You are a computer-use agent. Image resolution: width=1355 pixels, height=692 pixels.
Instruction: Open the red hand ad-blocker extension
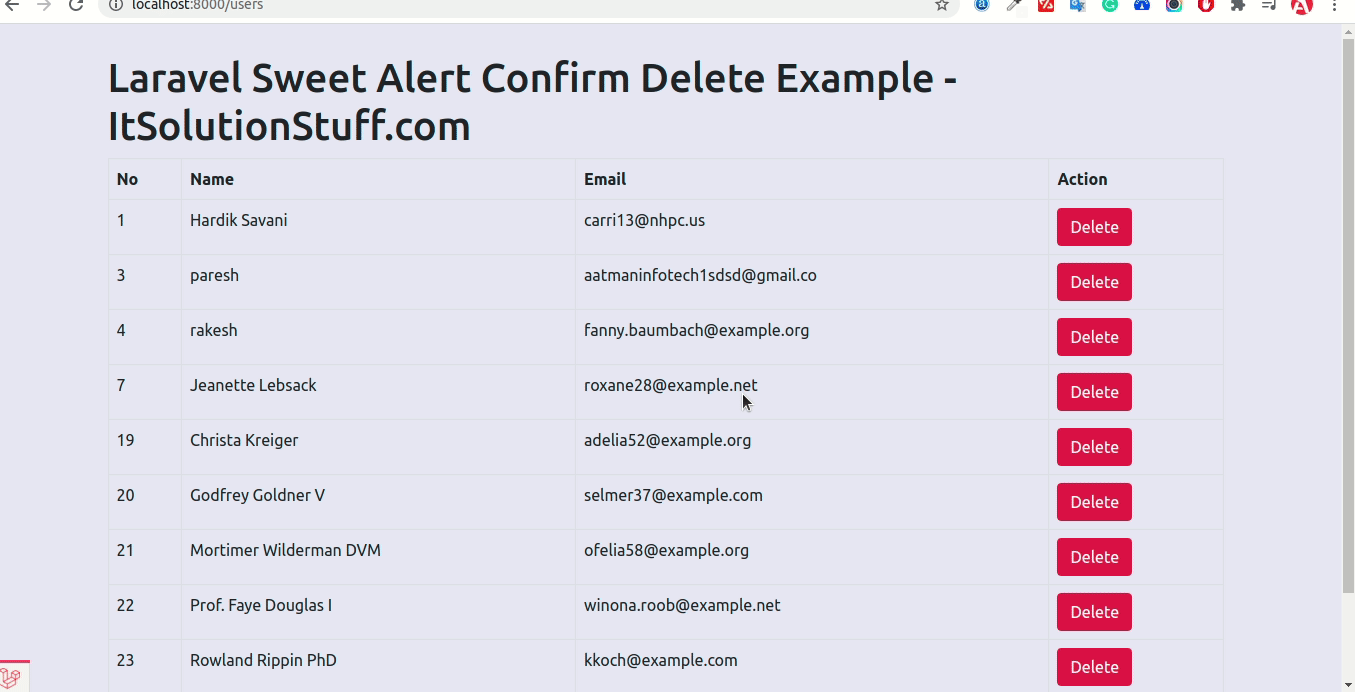click(x=1205, y=6)
